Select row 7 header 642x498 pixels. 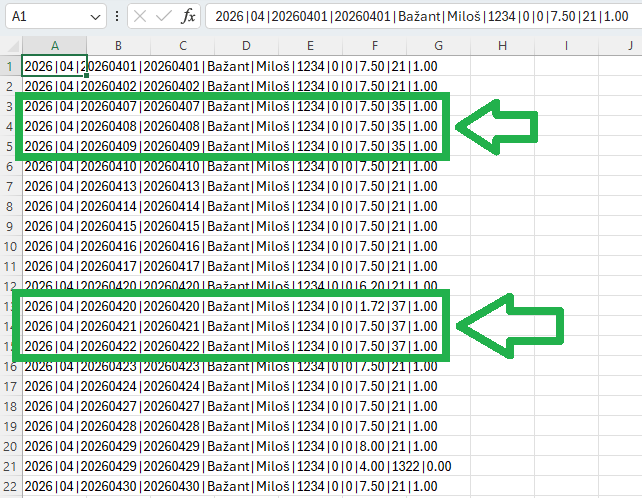pyautogui.click(x=11, y=187)
